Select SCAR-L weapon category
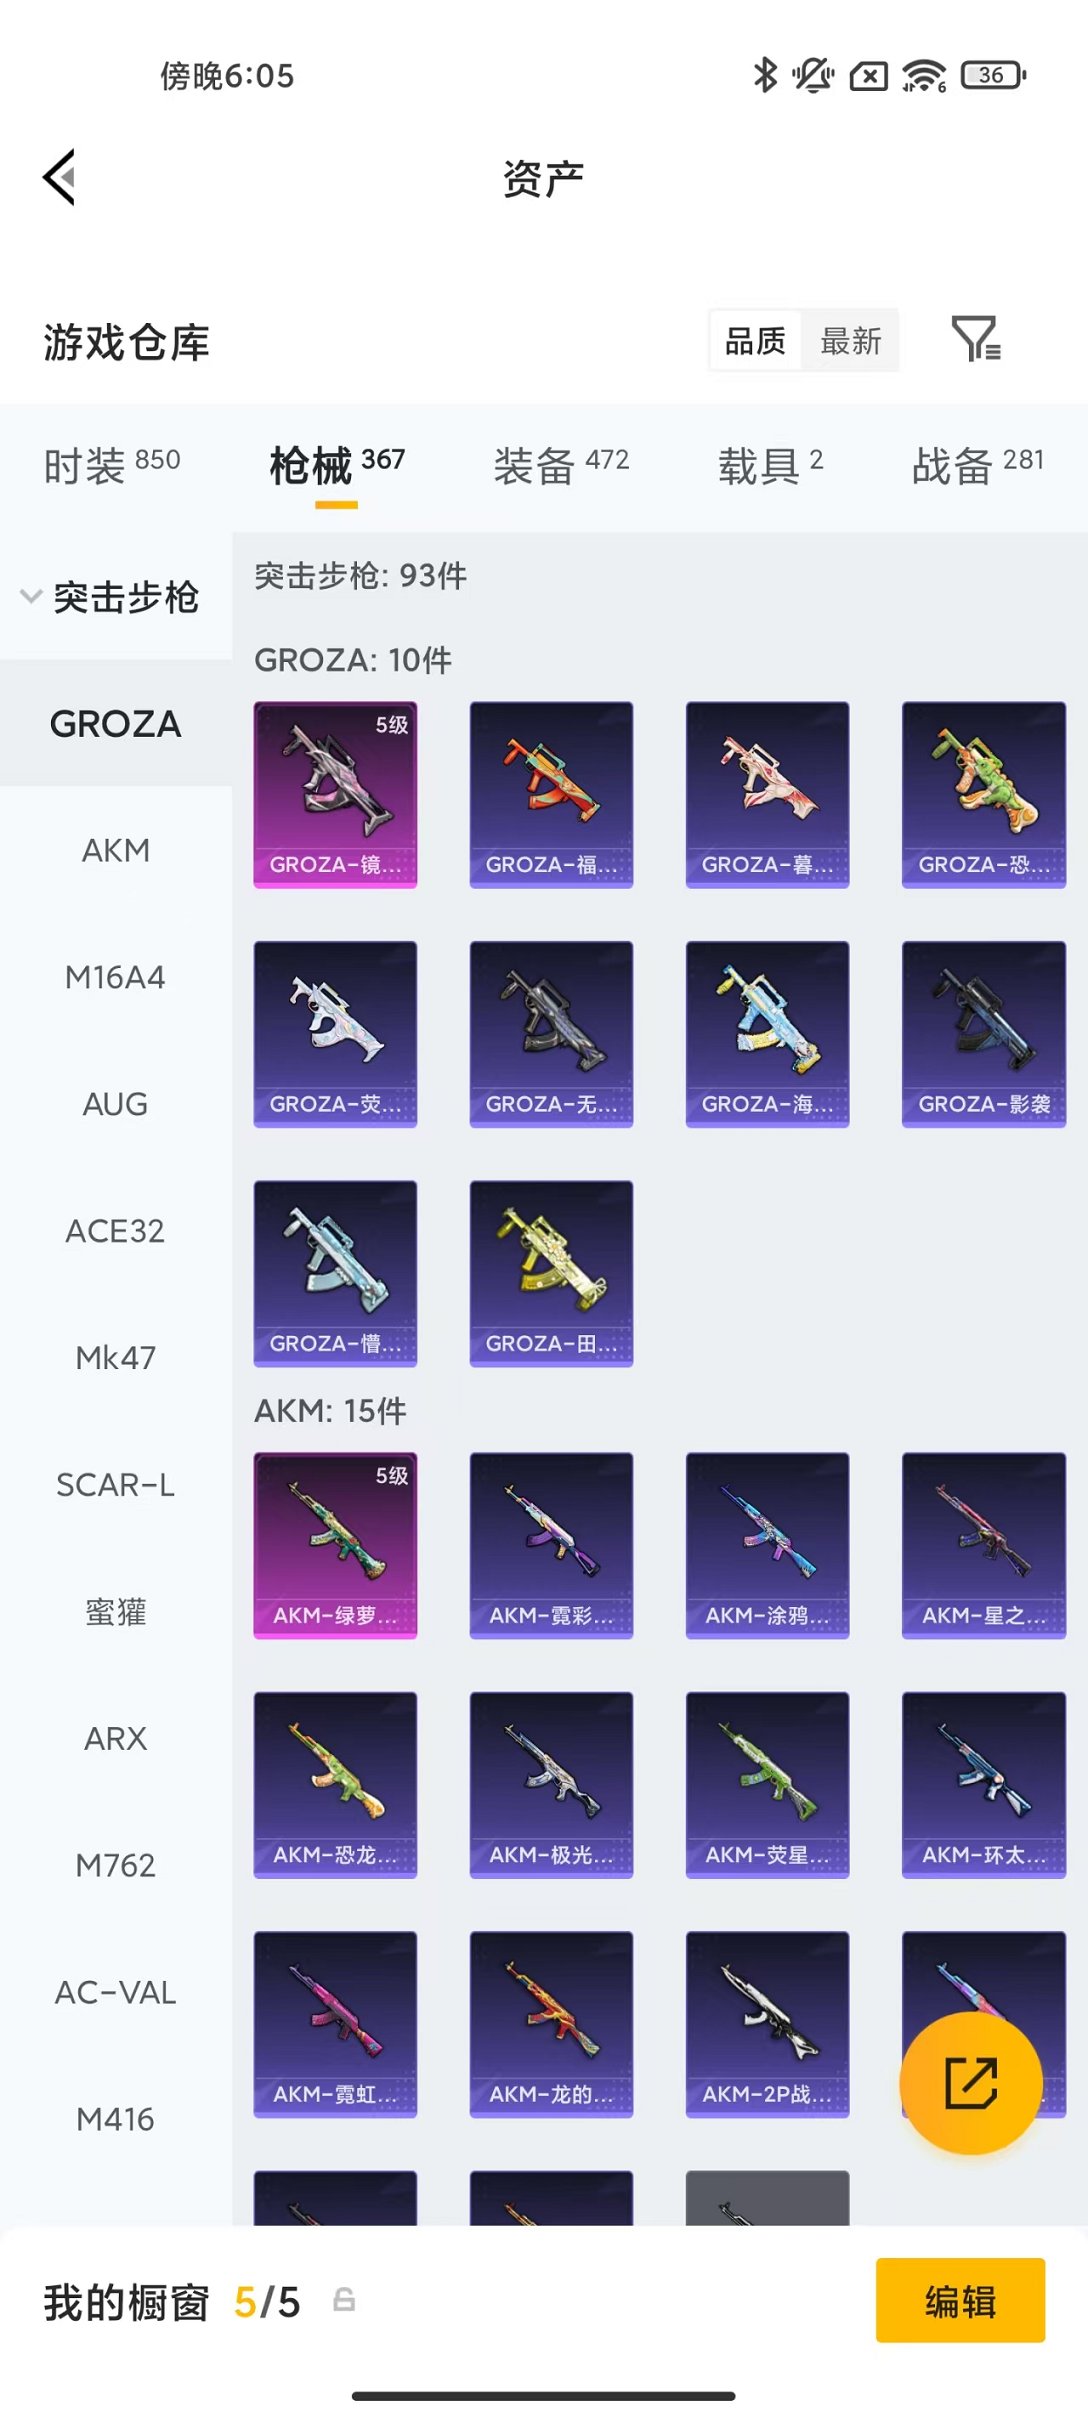 tap(116, 1484)
